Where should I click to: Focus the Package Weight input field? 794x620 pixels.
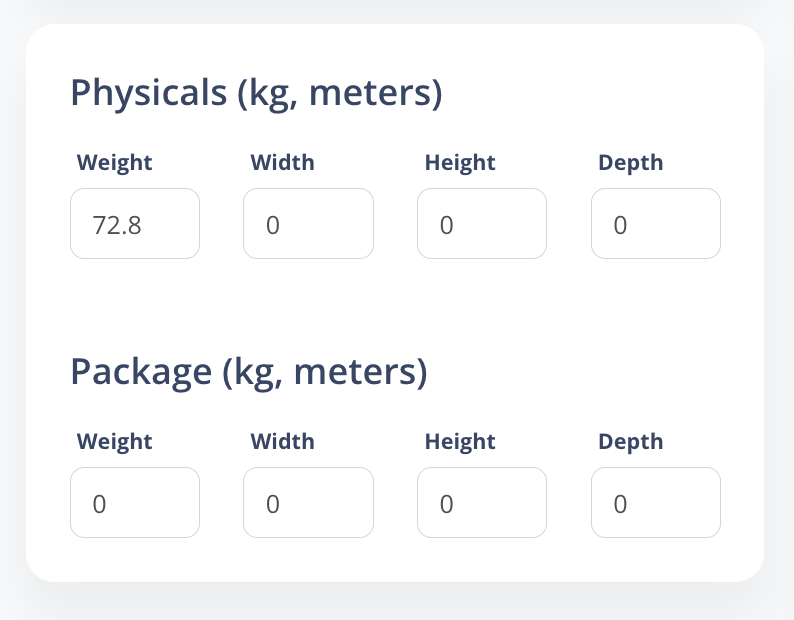pyautogui.click(x=135, y=503)
